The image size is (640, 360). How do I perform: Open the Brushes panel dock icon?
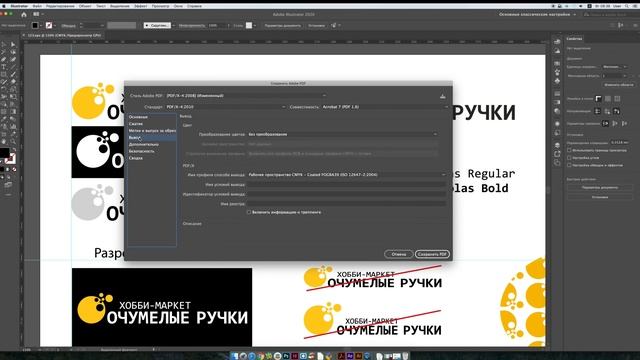pos(557,72)
